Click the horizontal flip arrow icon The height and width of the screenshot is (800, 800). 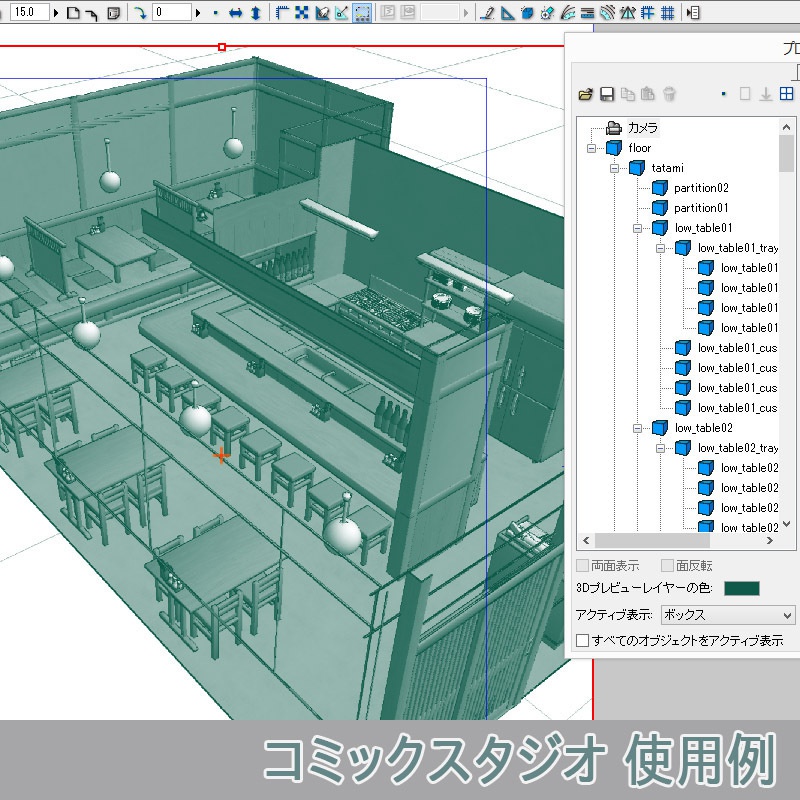click(x=235, y=12)
